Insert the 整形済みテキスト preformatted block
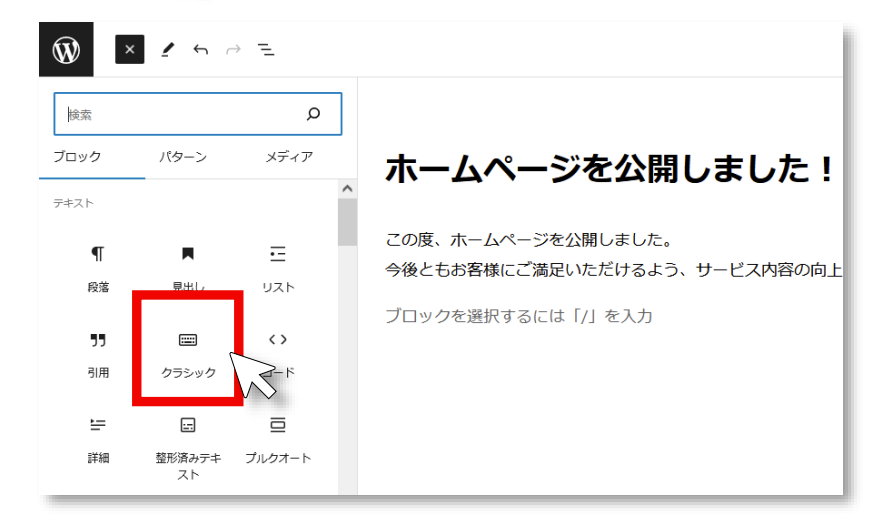 (188, 445)
